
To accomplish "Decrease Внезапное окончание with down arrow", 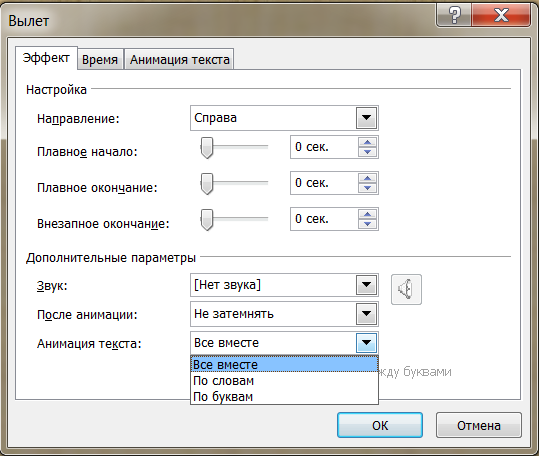I will (367, 224).
